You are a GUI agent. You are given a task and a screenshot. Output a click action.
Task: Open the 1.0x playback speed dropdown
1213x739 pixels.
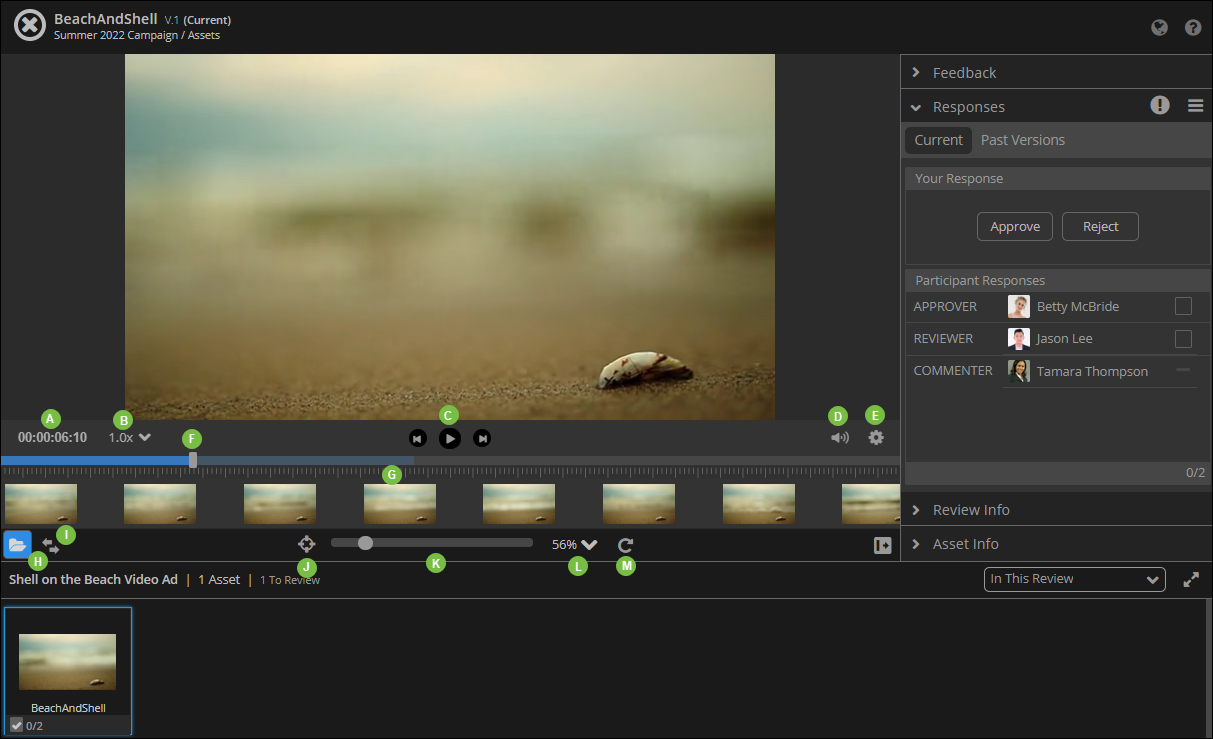point(130,437)
